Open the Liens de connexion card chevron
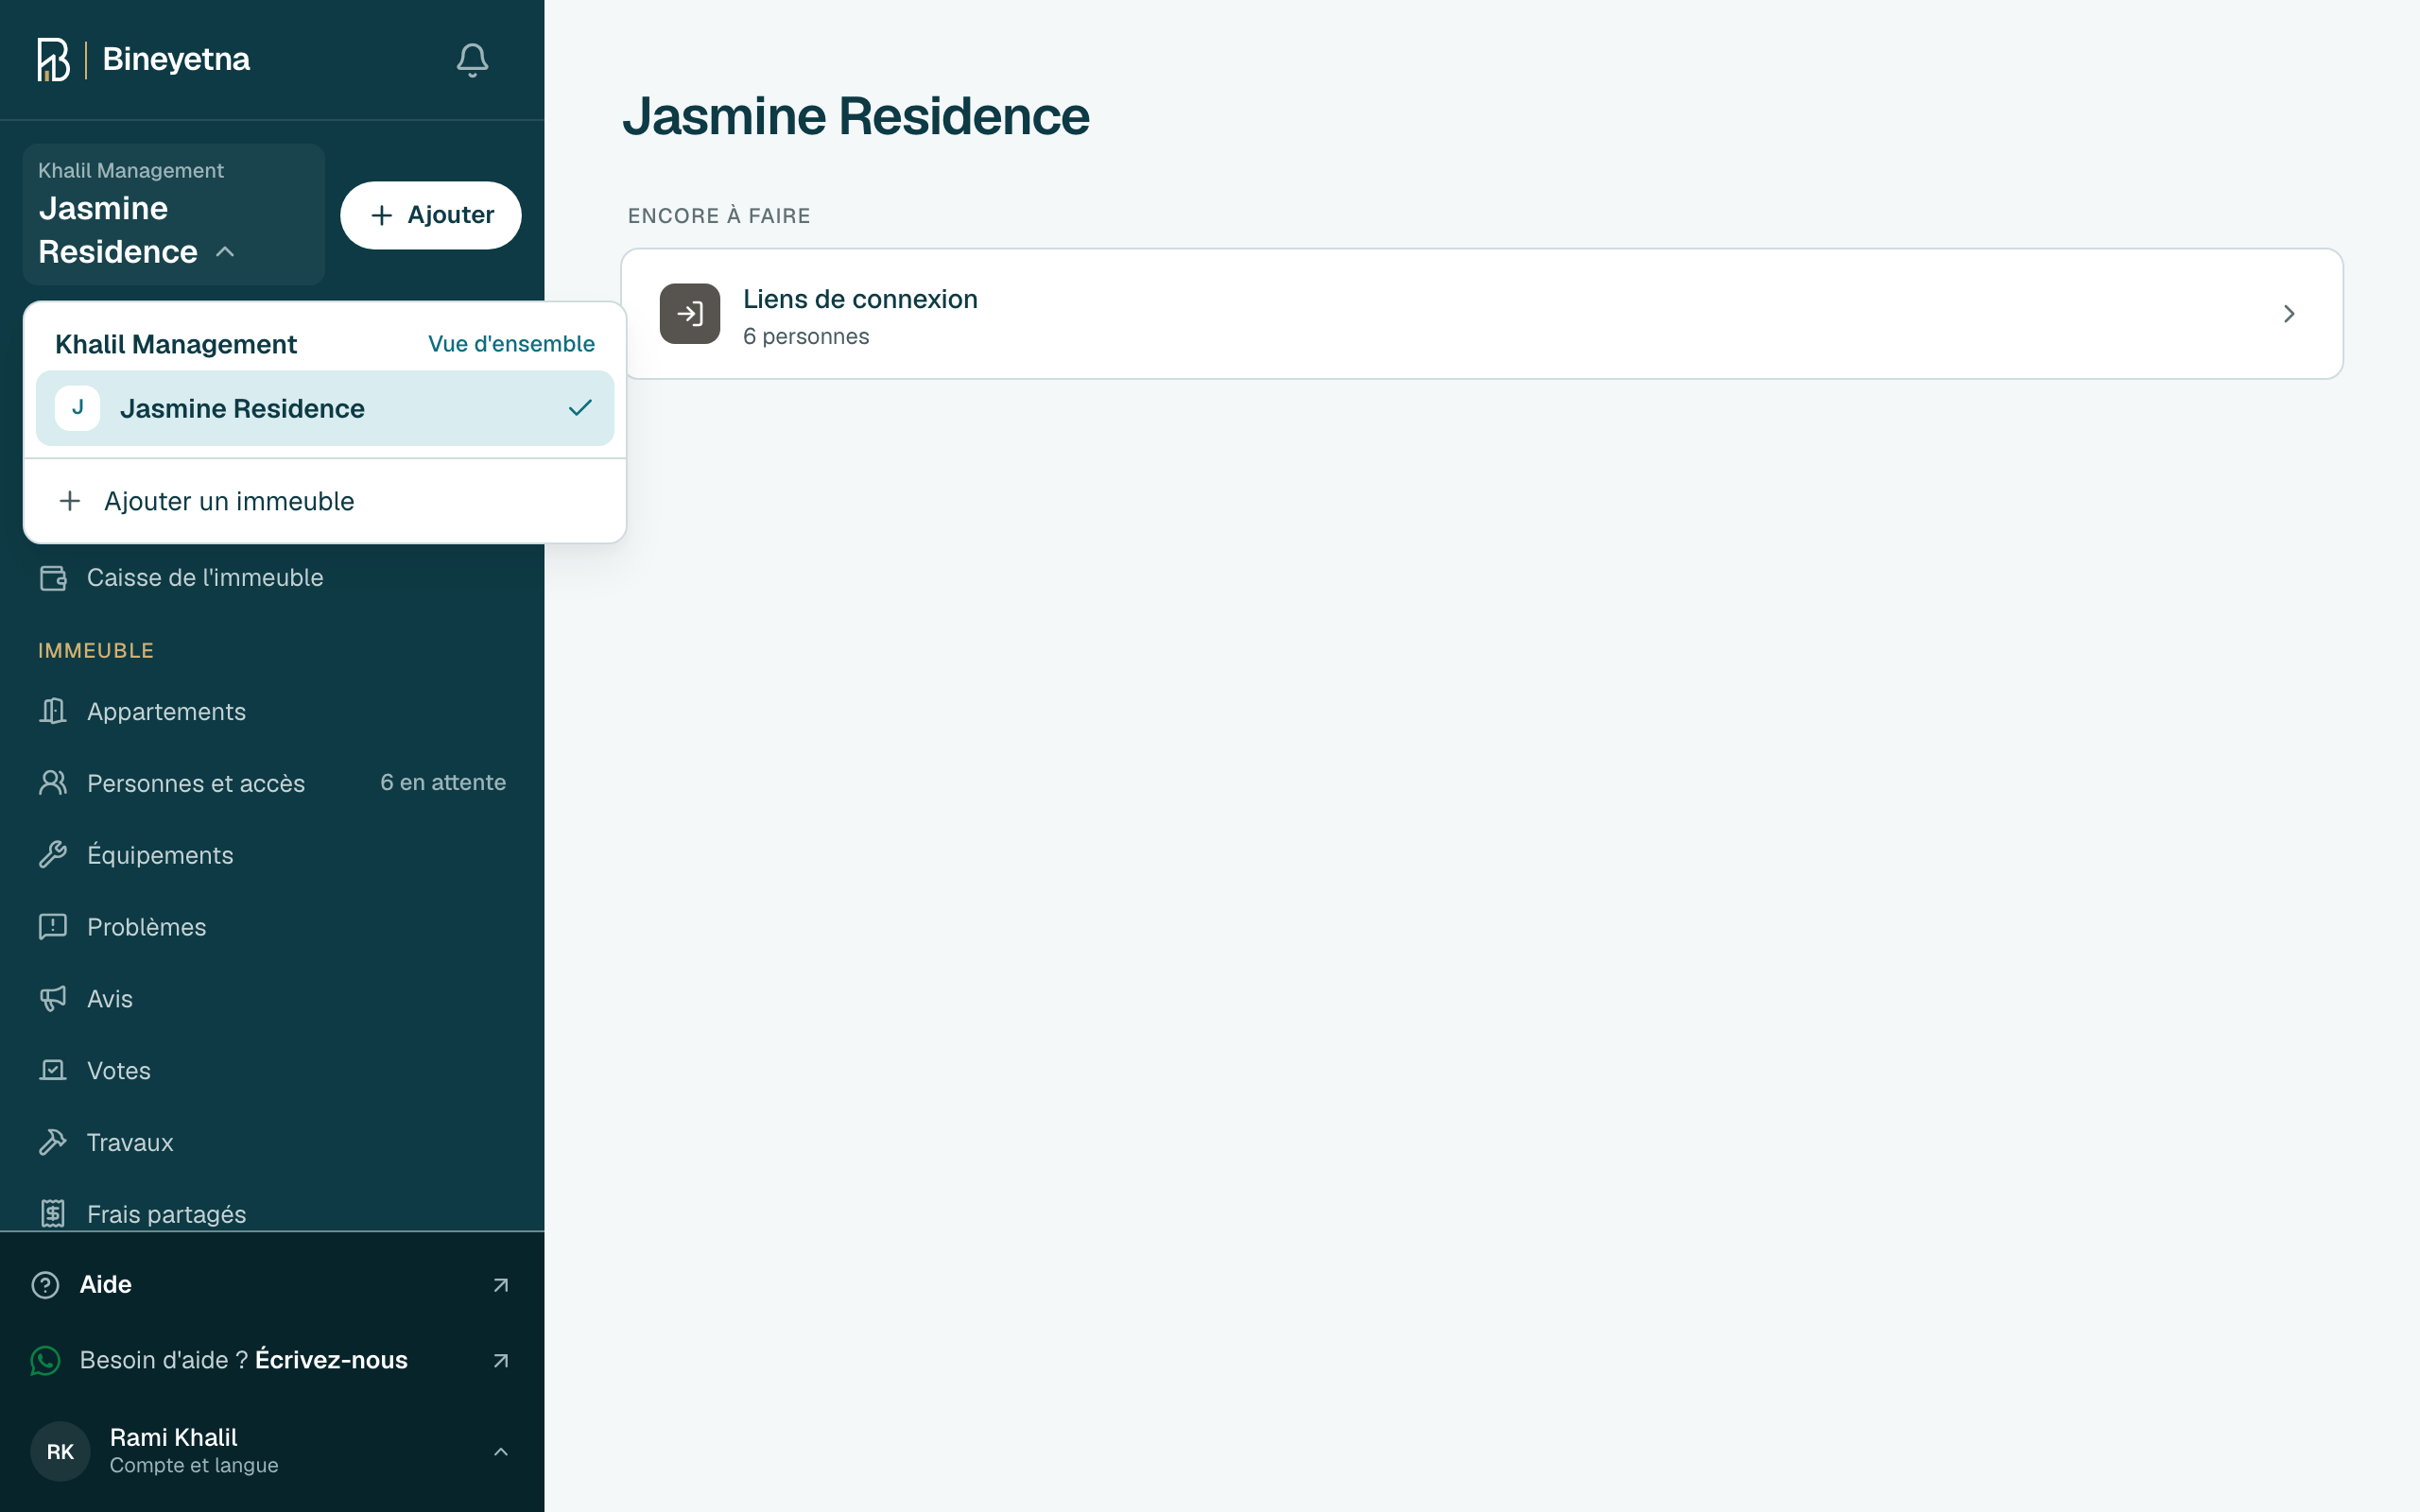The height and width of the screenshot is (1512, 2420). (x=2289, y=314)
